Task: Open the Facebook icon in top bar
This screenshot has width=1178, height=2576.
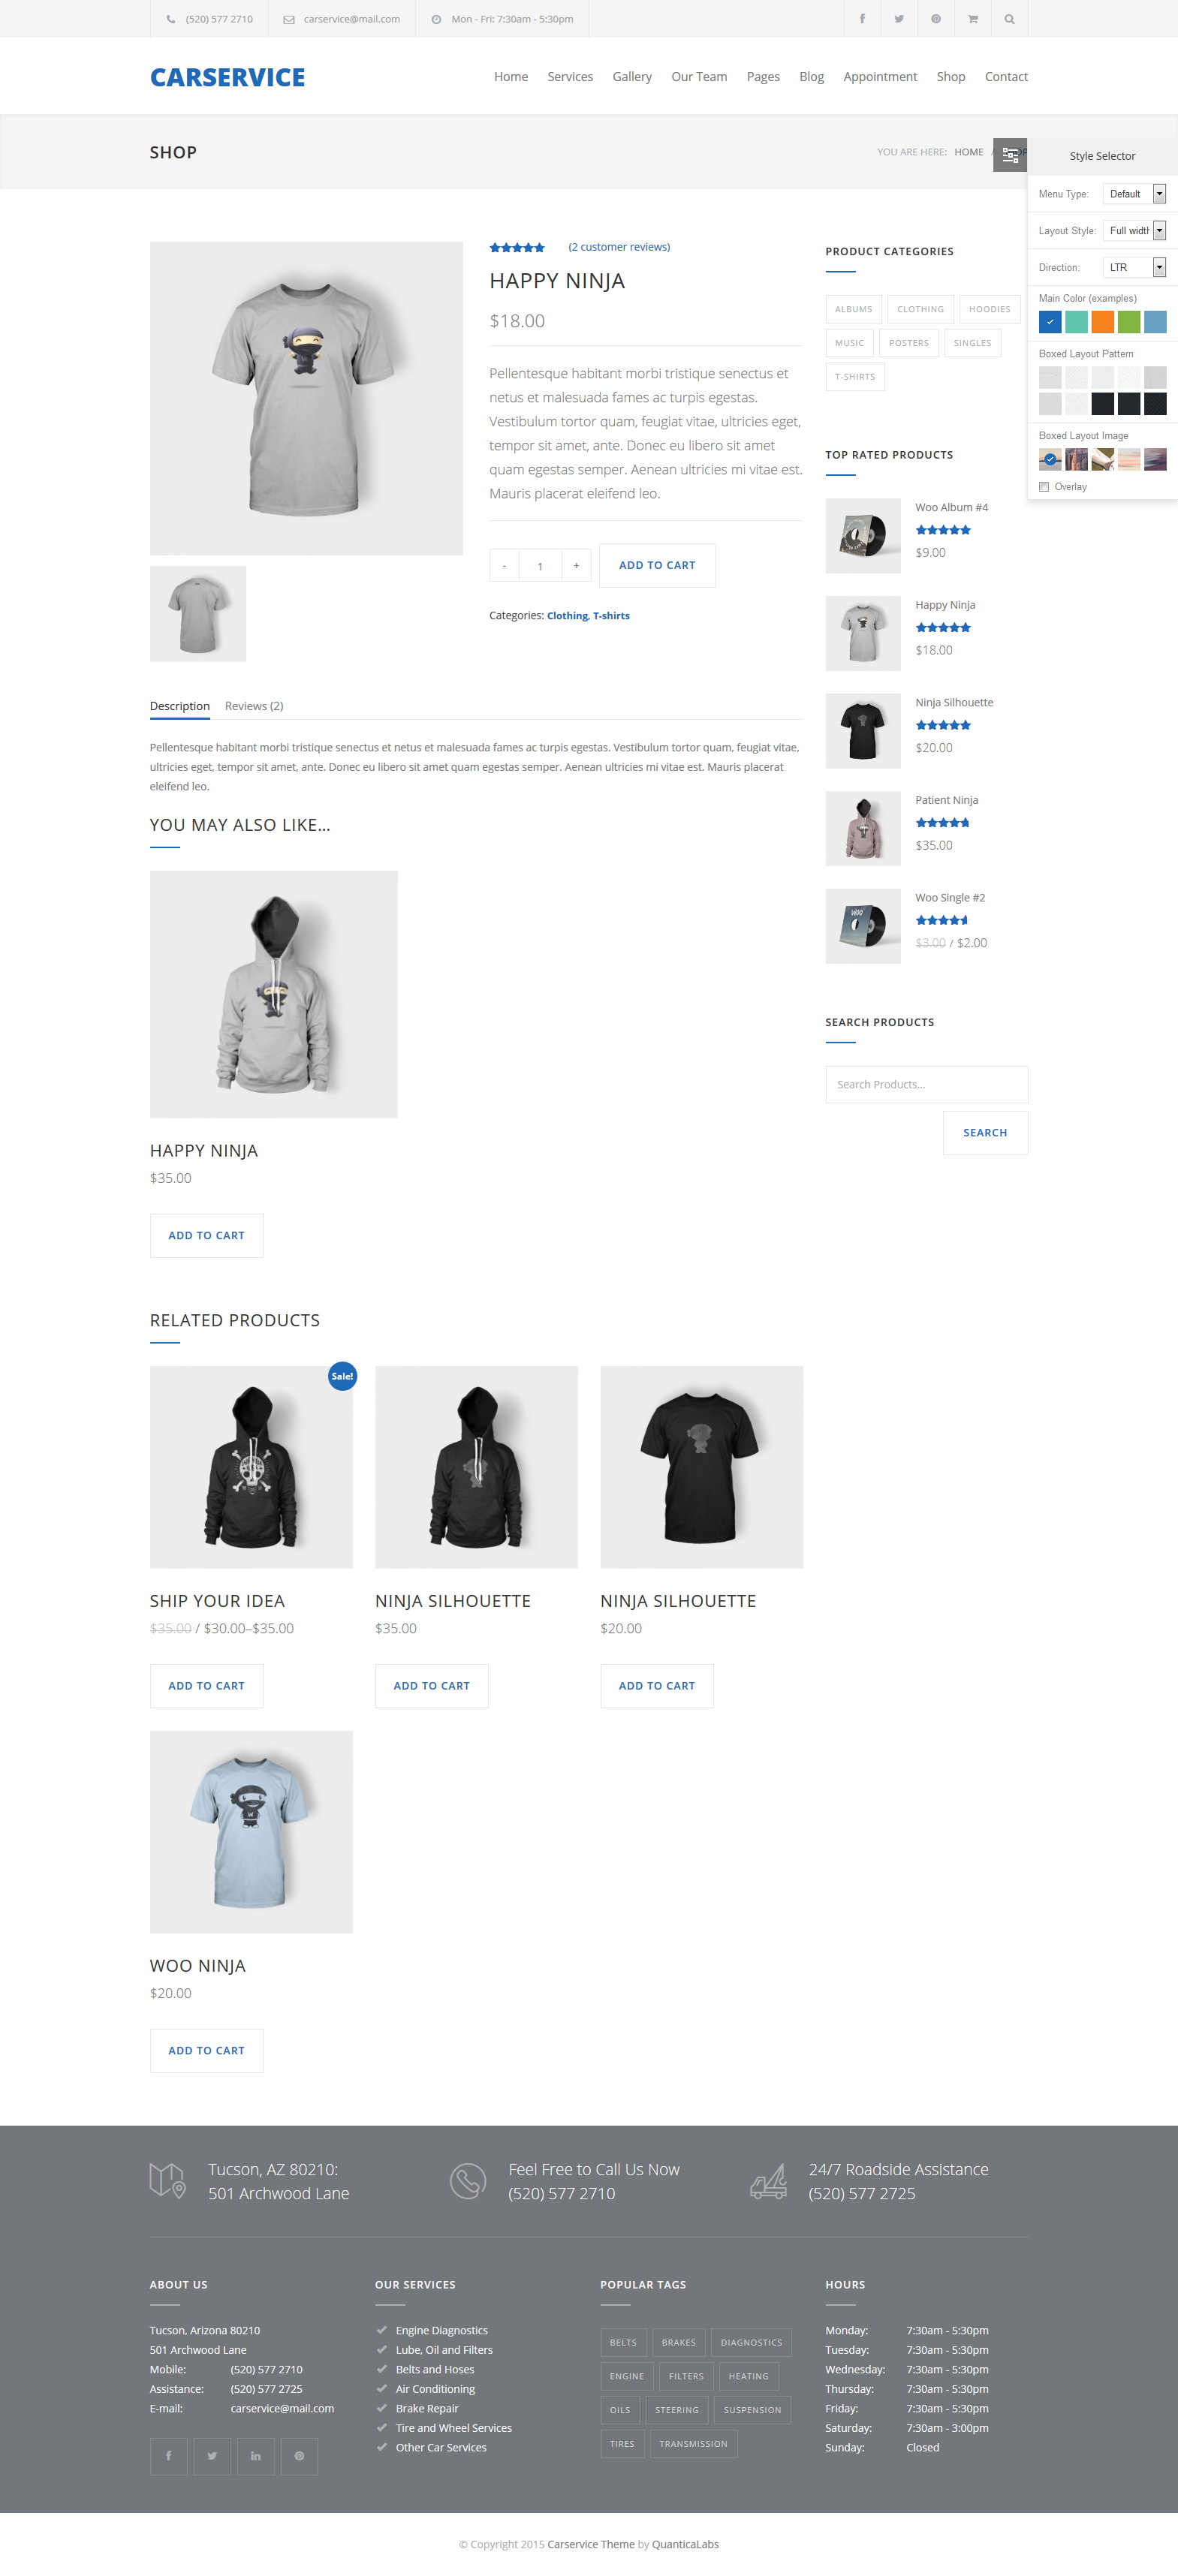Action: tap(862, 19)
